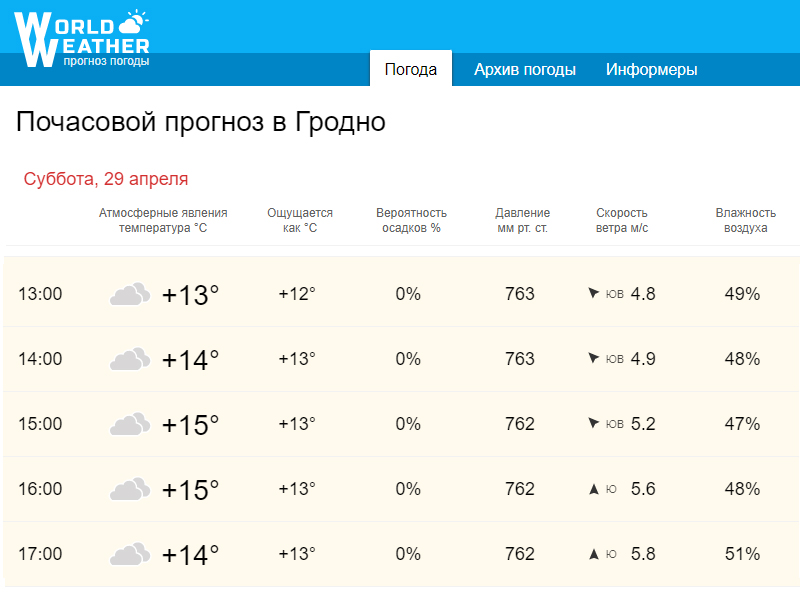Image resolution: width=800 pixels, height=595 pixels.
Task: Click the wind direction arrow at 15:00
Action: point(594,424)
